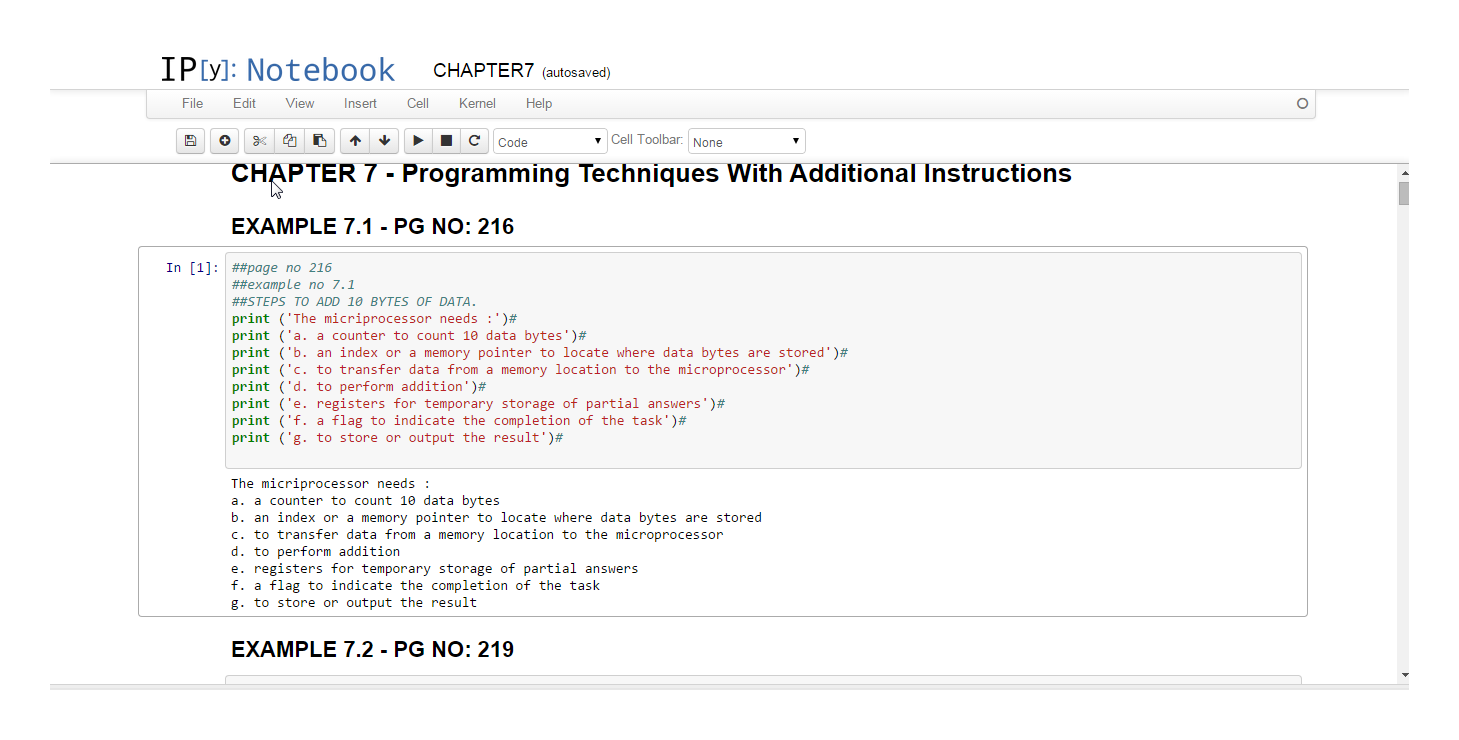Click scrollbar down arrow of notebook
This screenshot has width=1459, height=740.
point(1404,676)
